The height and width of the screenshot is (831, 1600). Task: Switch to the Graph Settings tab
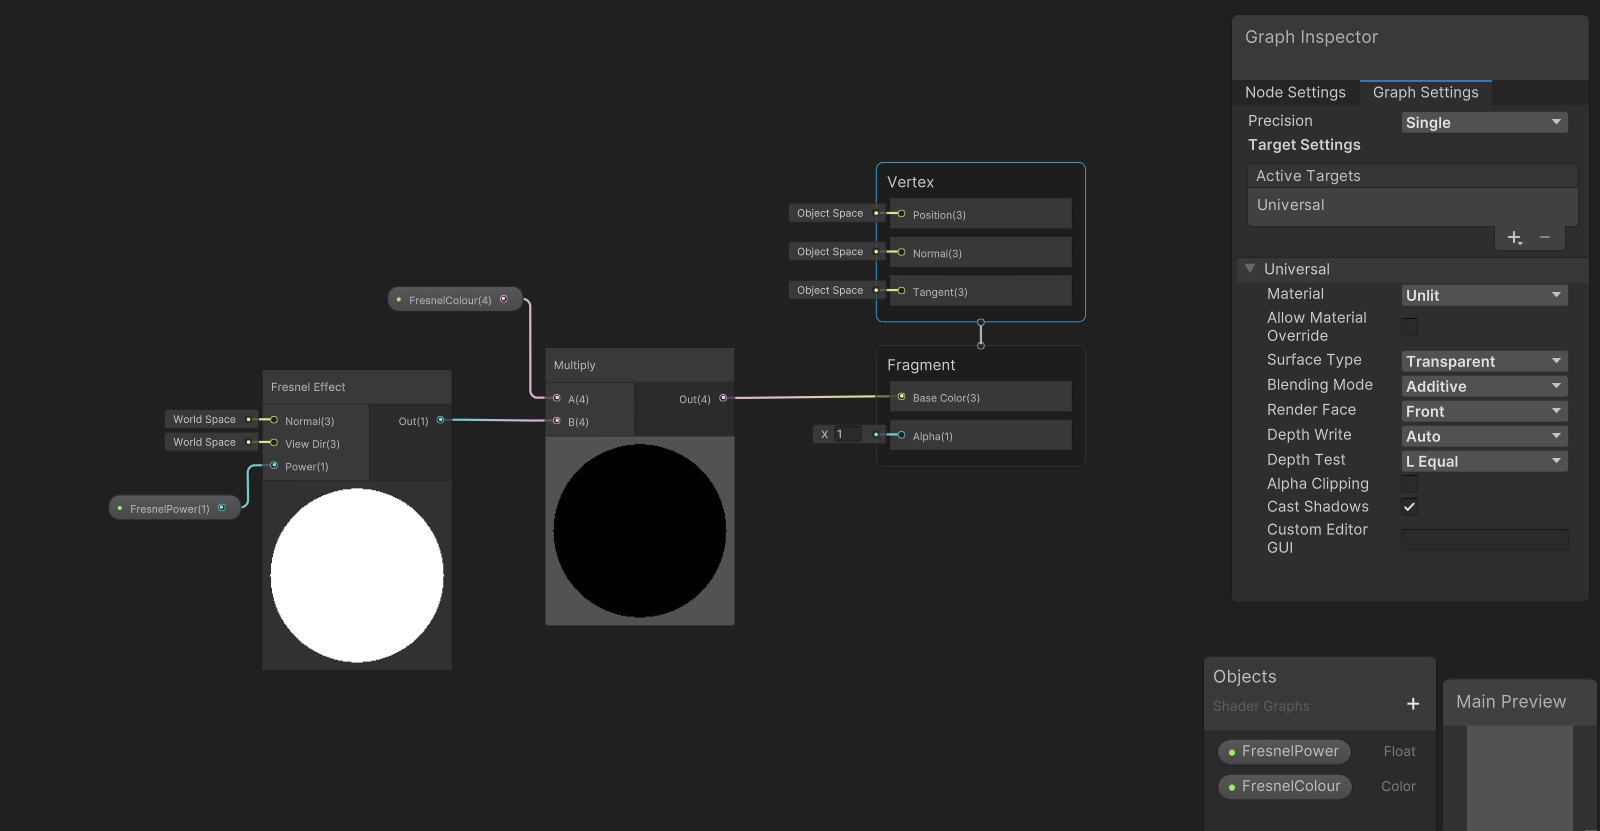(x=1425, y=92)
